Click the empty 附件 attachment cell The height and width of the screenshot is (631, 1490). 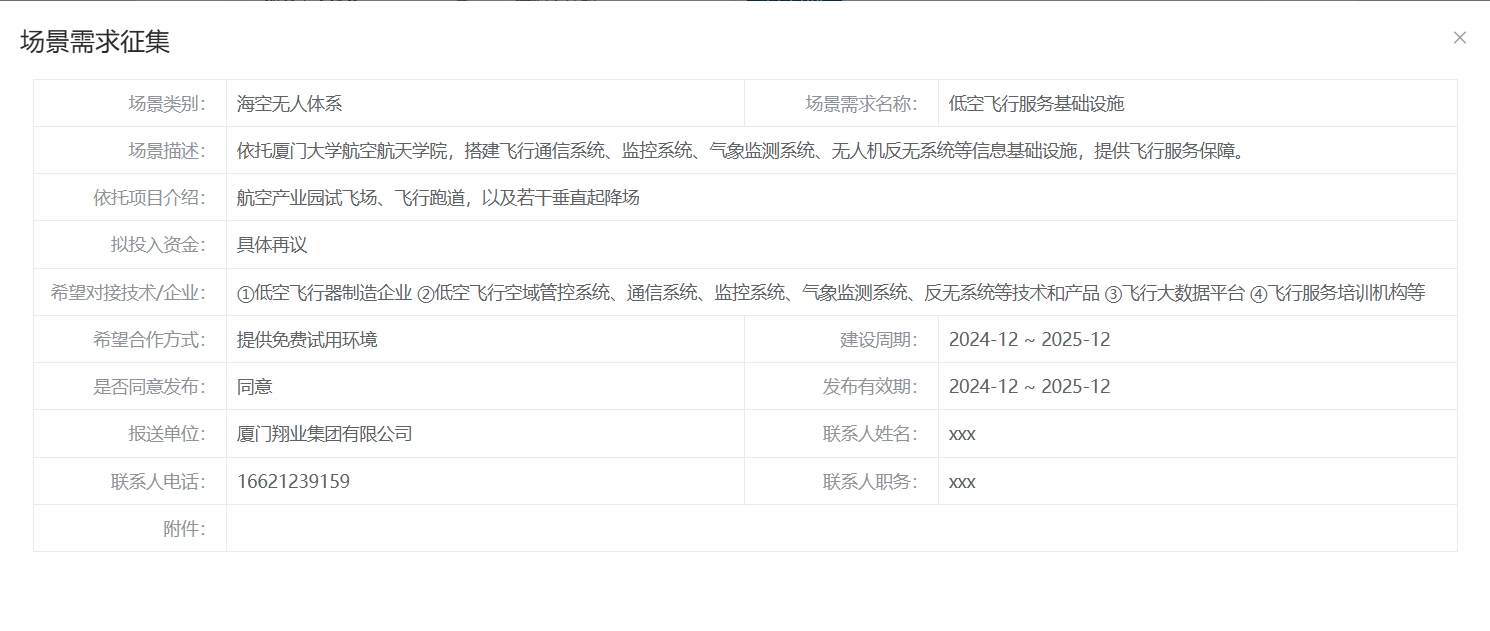point(840,528)
